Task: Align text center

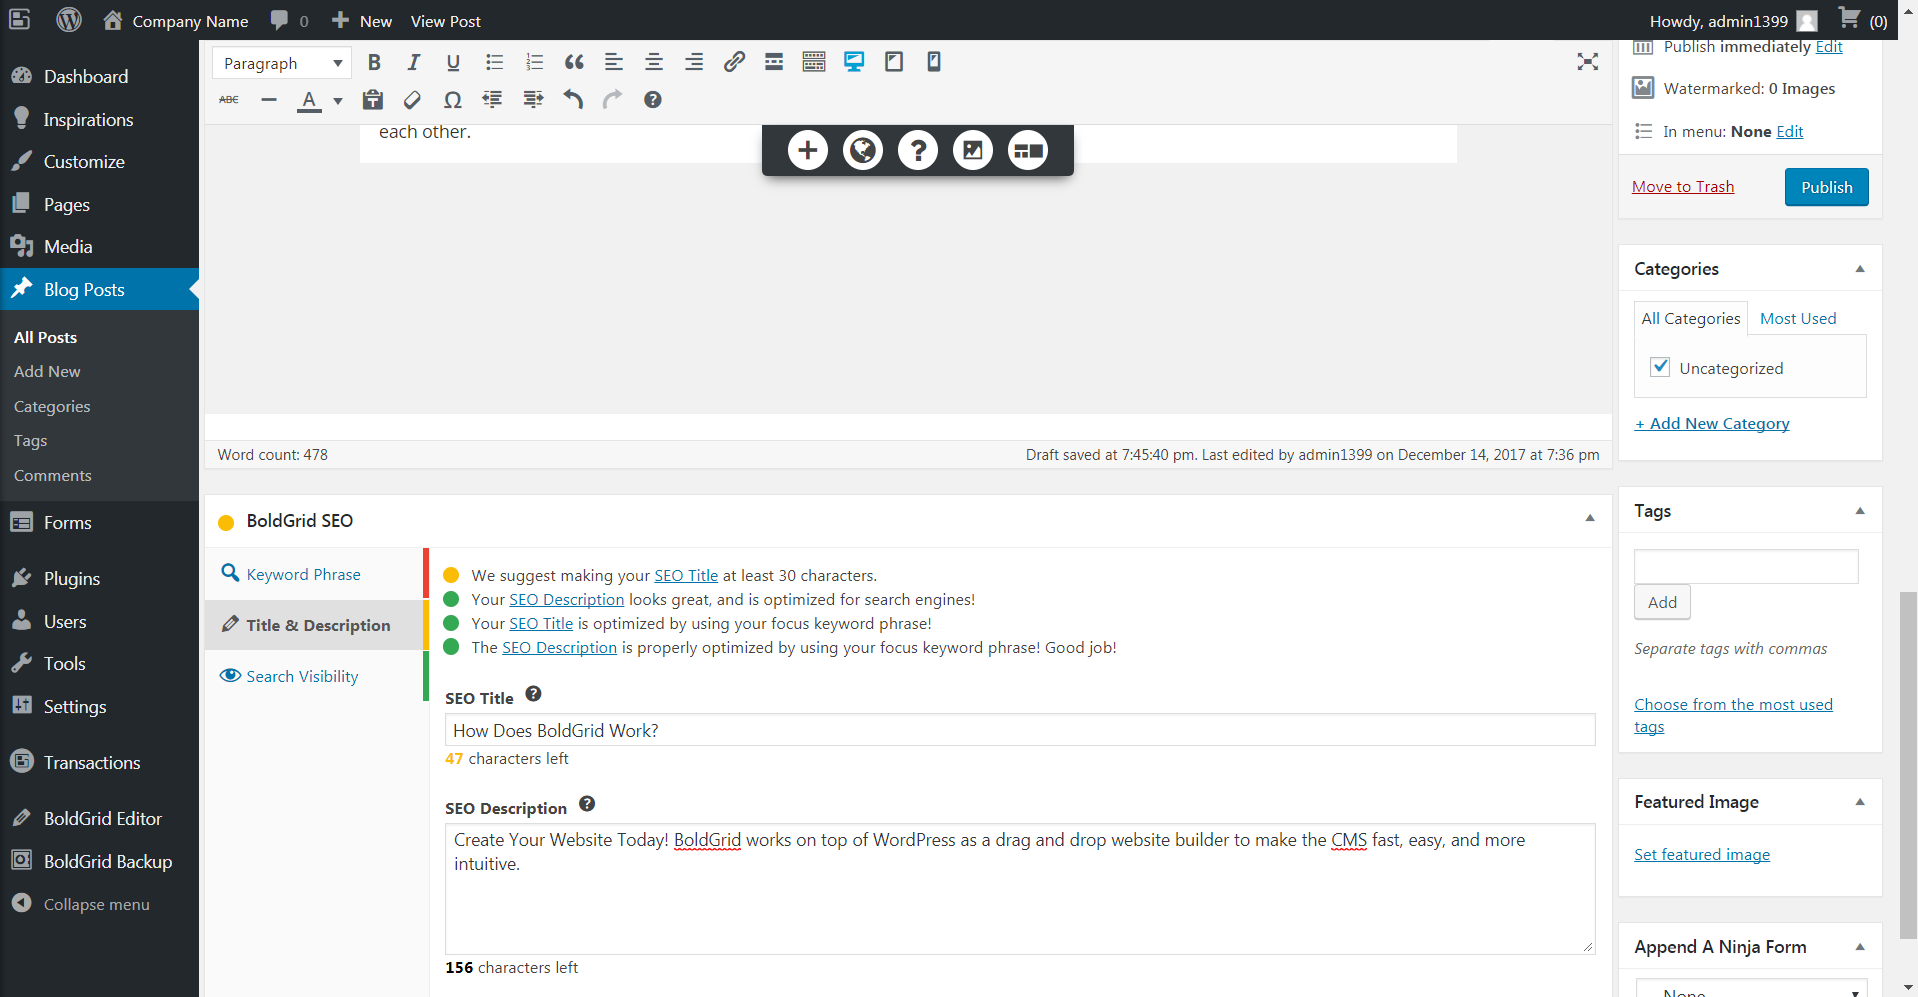Action: 654,62
